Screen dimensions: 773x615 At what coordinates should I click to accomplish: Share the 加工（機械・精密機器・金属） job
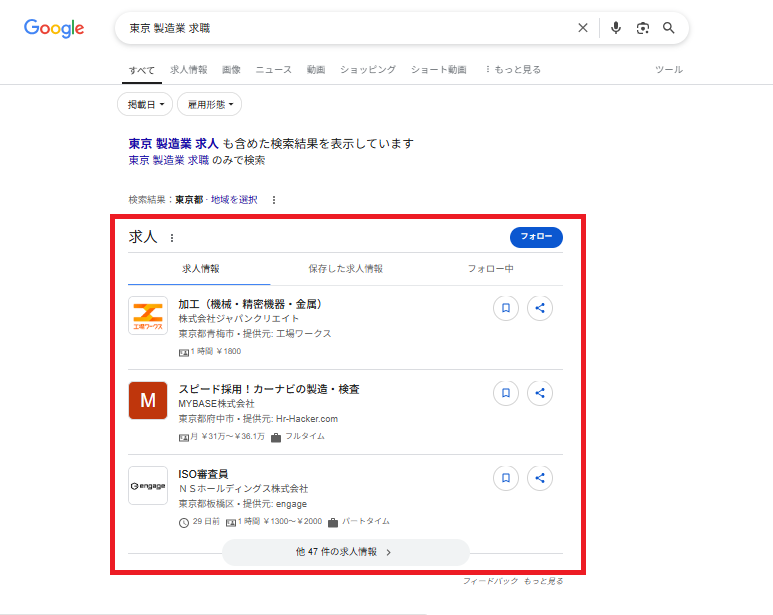540,308
